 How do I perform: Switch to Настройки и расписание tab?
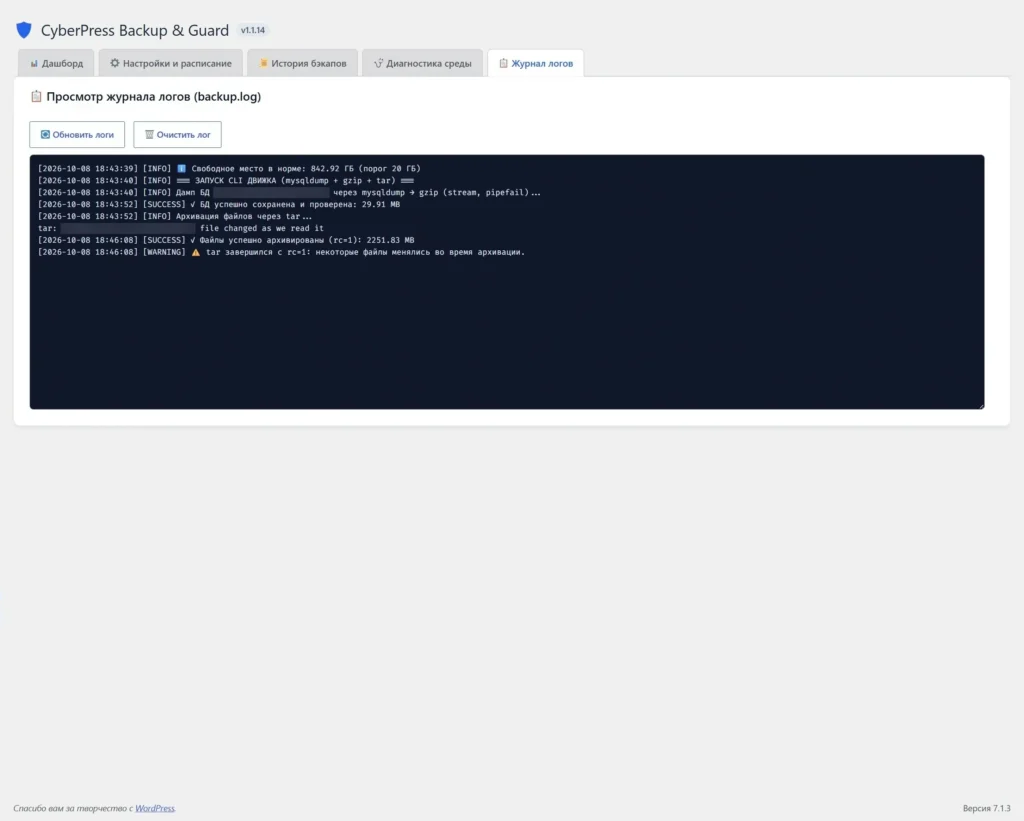pyautogui.click(x=170, y=63)
